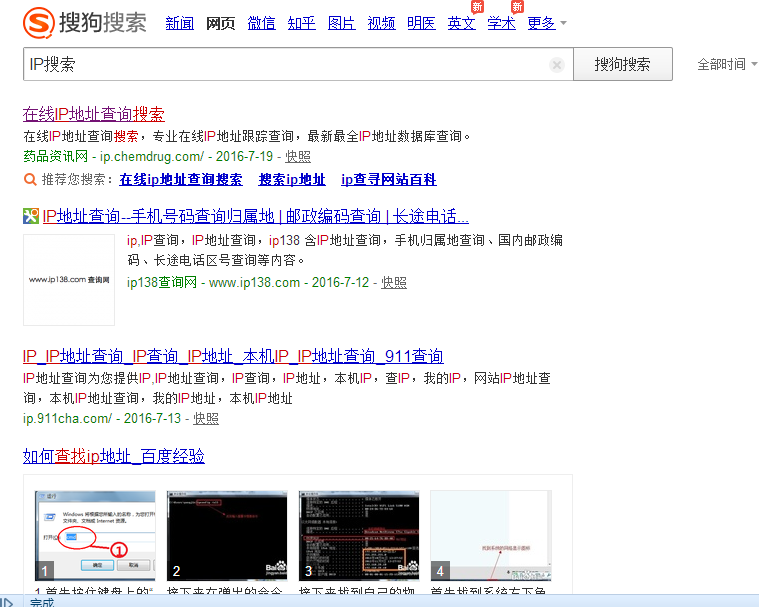Viewport: 759px width, 607px height.
Task: Open the 英文 search tab
Action: tap(462, 23)
